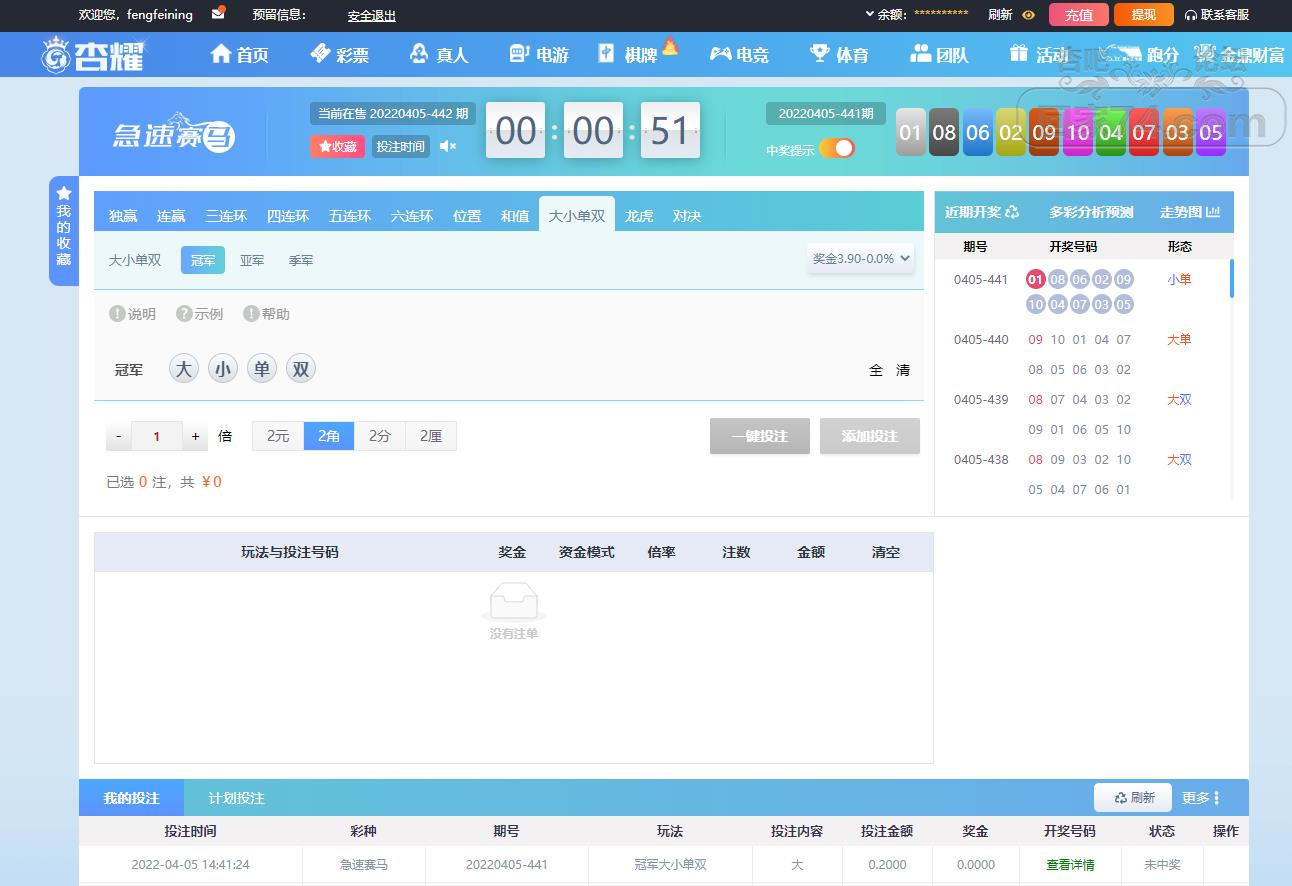Viewport: 1292px width, 886px height.
Task: Click the 安全退出 logout link
Action: 372,15
